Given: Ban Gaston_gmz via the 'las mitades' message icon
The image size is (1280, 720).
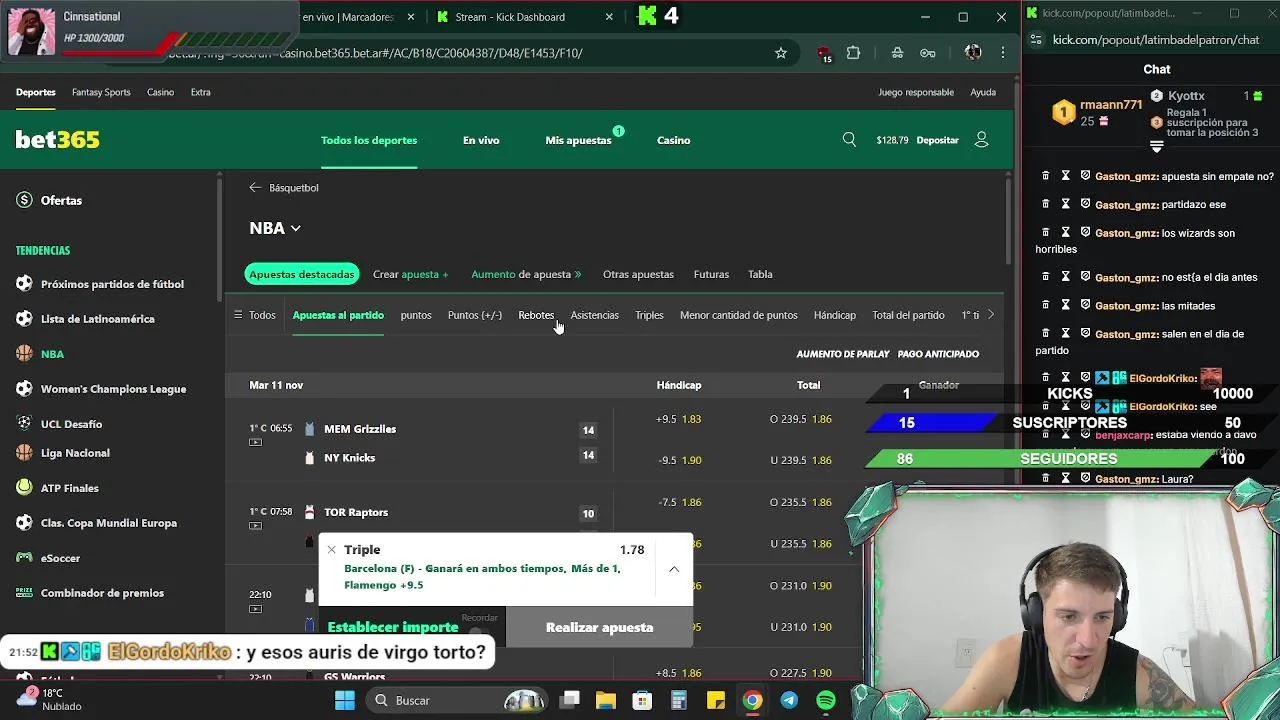Looking at the screenshot, I should coord(1086,306).
